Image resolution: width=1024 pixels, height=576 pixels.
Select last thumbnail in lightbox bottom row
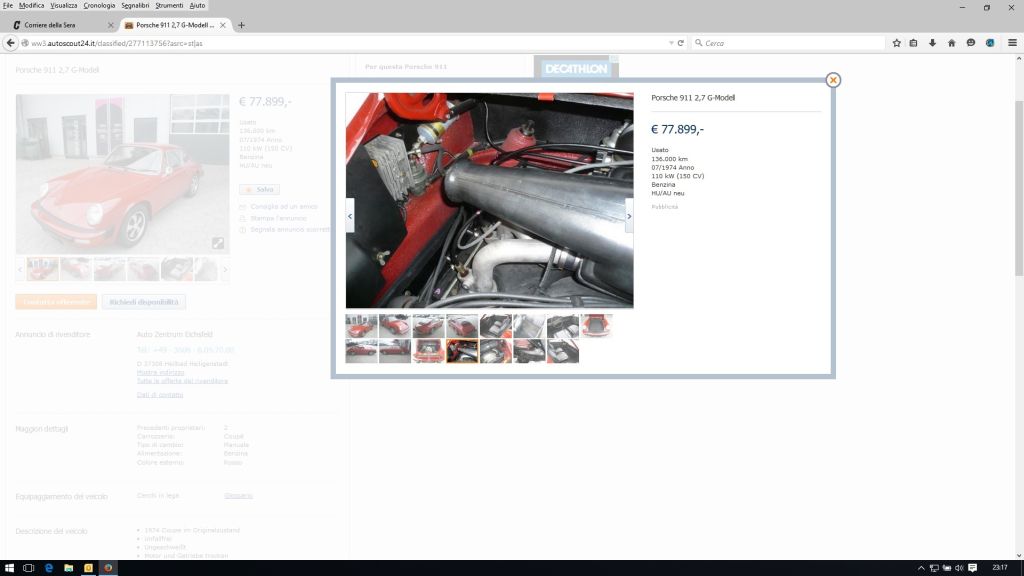tap(563, 351)
